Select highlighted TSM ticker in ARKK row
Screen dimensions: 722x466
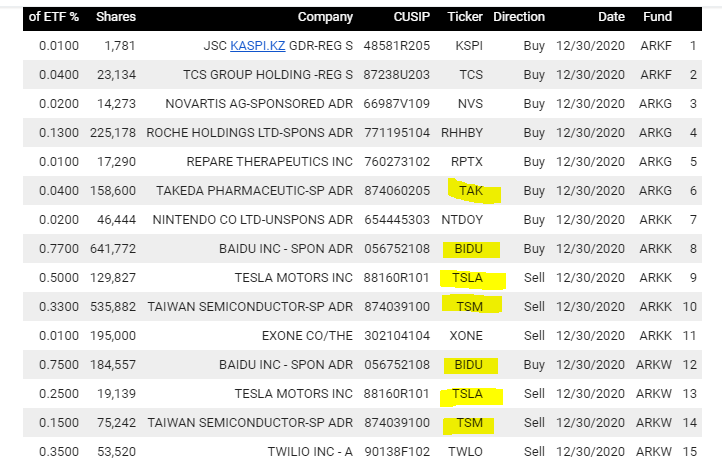coord(470,307)
